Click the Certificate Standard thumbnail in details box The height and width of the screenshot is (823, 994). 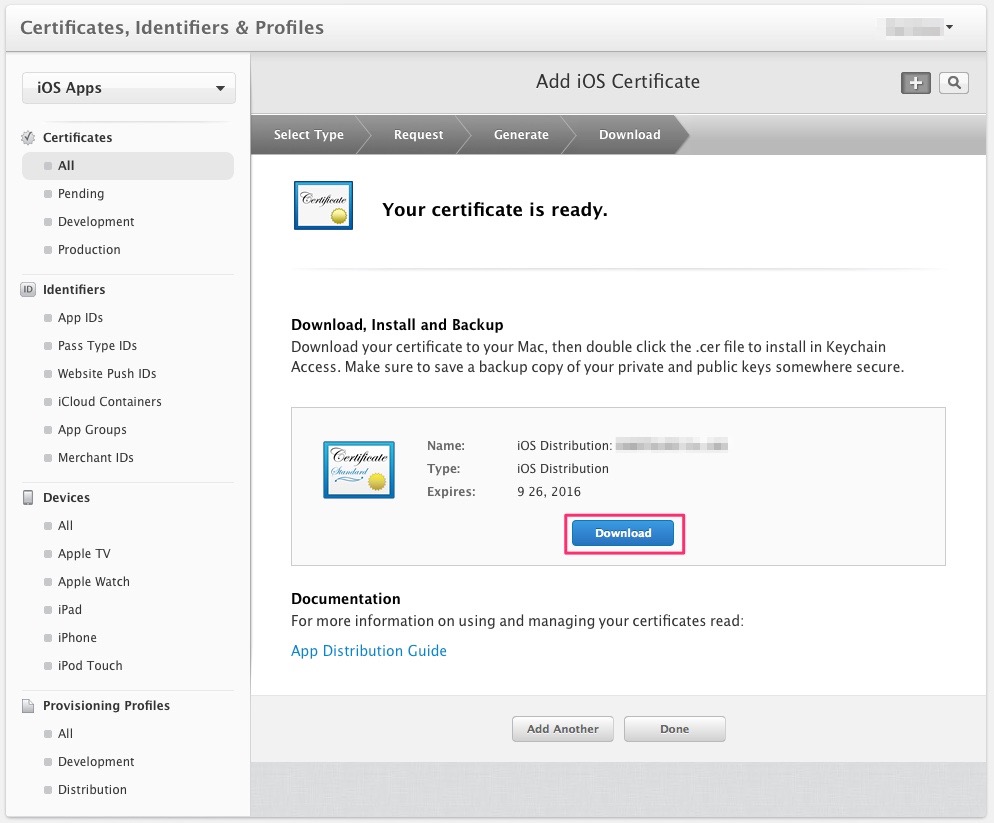pos(359,470)
